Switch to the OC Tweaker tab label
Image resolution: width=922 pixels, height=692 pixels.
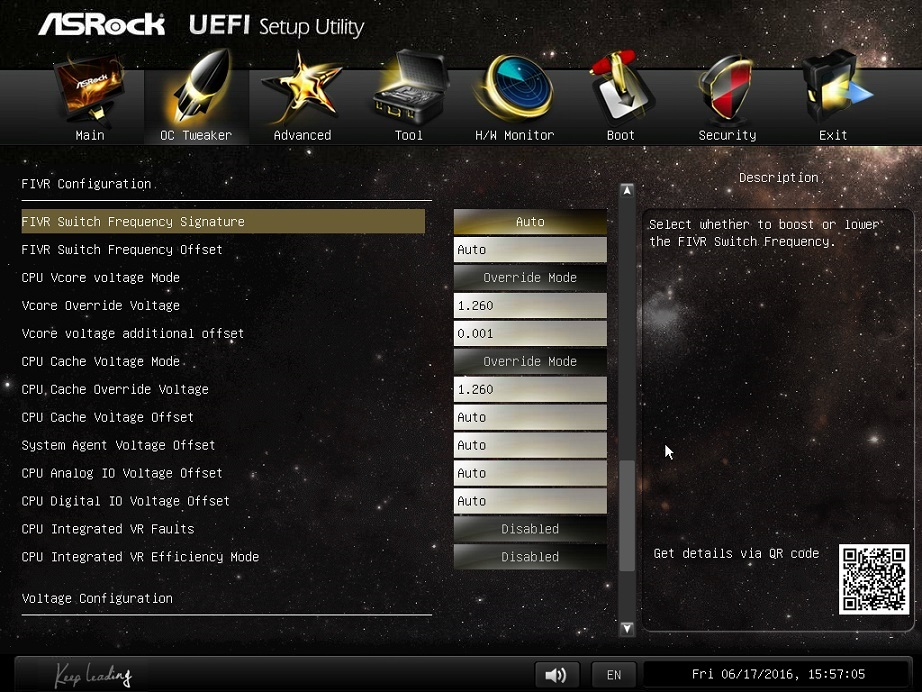click(x=196, y=135)
